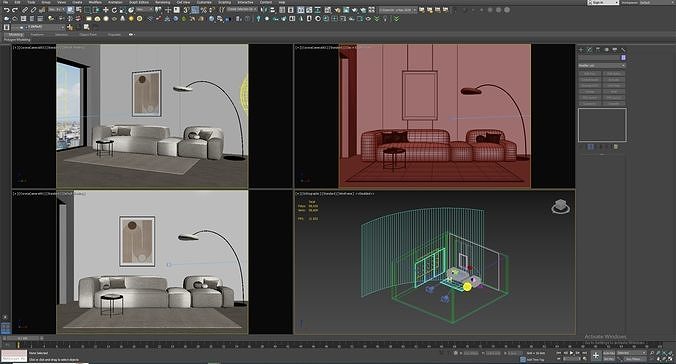Open the Rendered Frame Window icon
The height and width of the screenshot is (364, 676).
click(x=346, y=9)
